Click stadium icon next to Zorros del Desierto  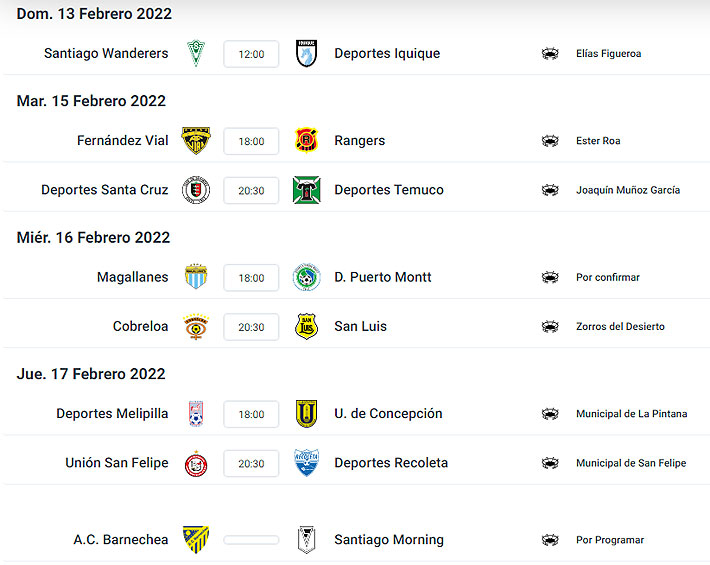(x=550, y=327)
